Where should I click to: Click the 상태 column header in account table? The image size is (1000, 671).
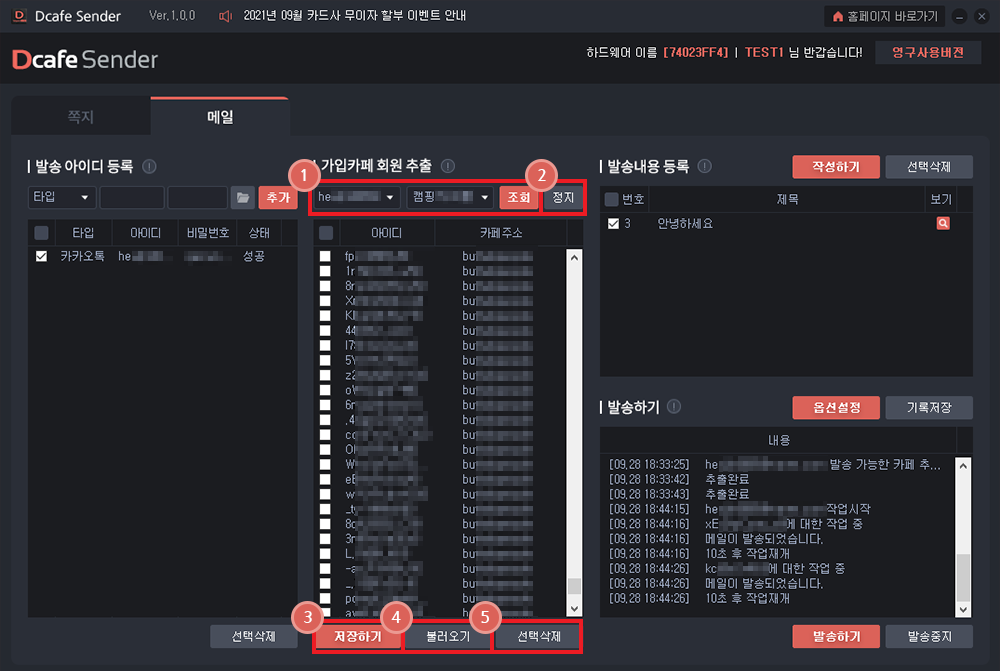tap(258, 233)
